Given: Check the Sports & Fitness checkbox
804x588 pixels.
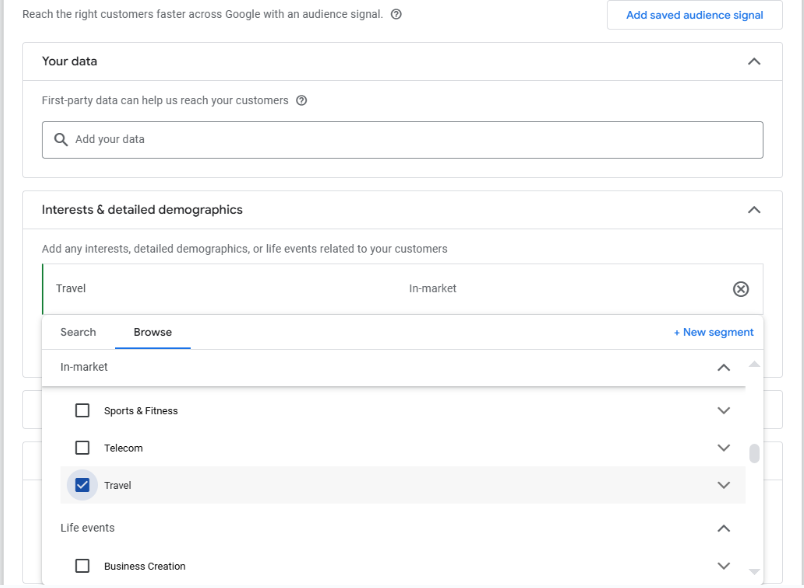Looking at the screenshot, I should tap(82, 411).
